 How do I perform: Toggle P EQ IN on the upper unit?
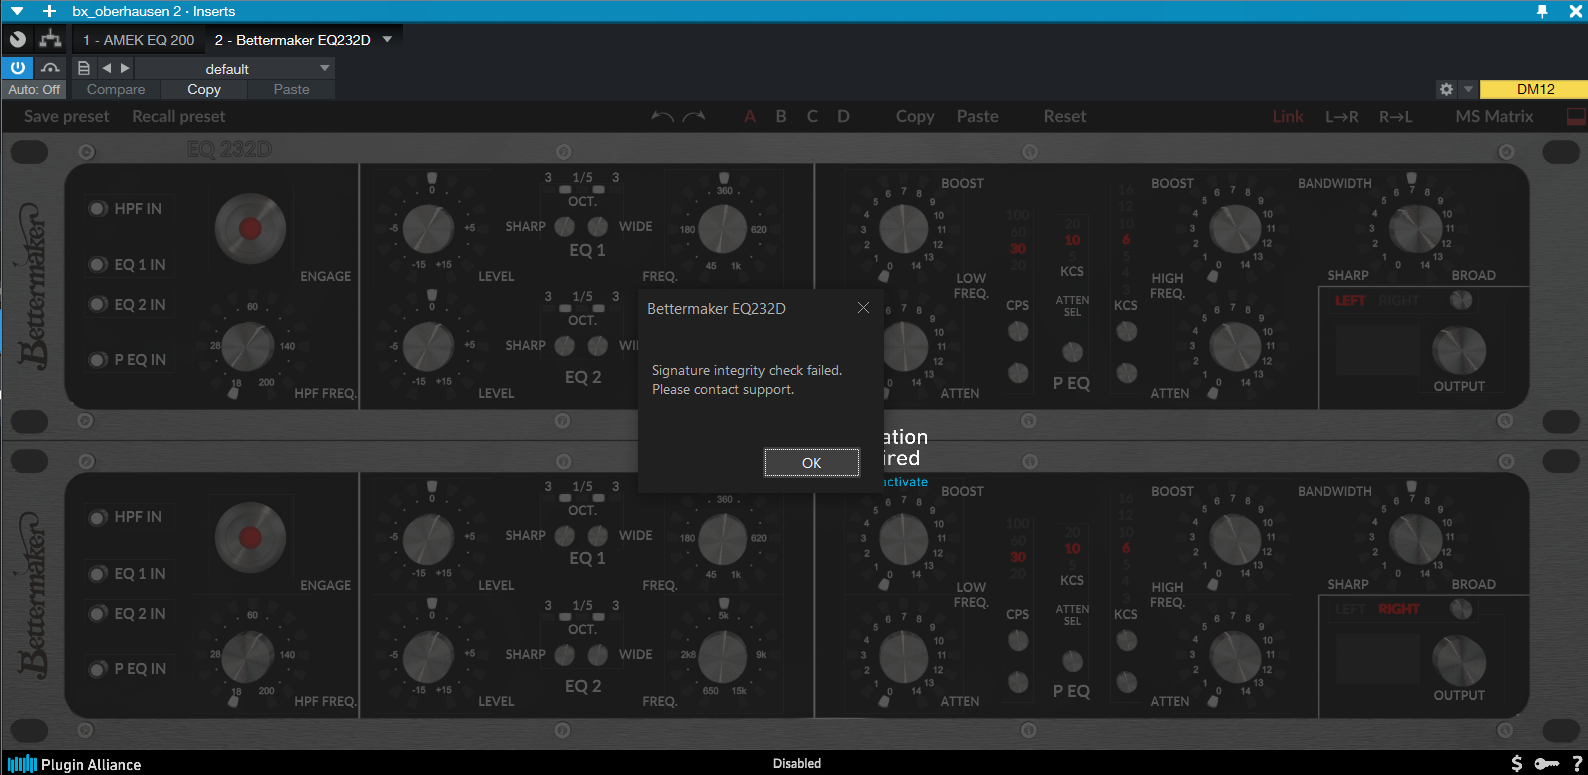[98, 360]
